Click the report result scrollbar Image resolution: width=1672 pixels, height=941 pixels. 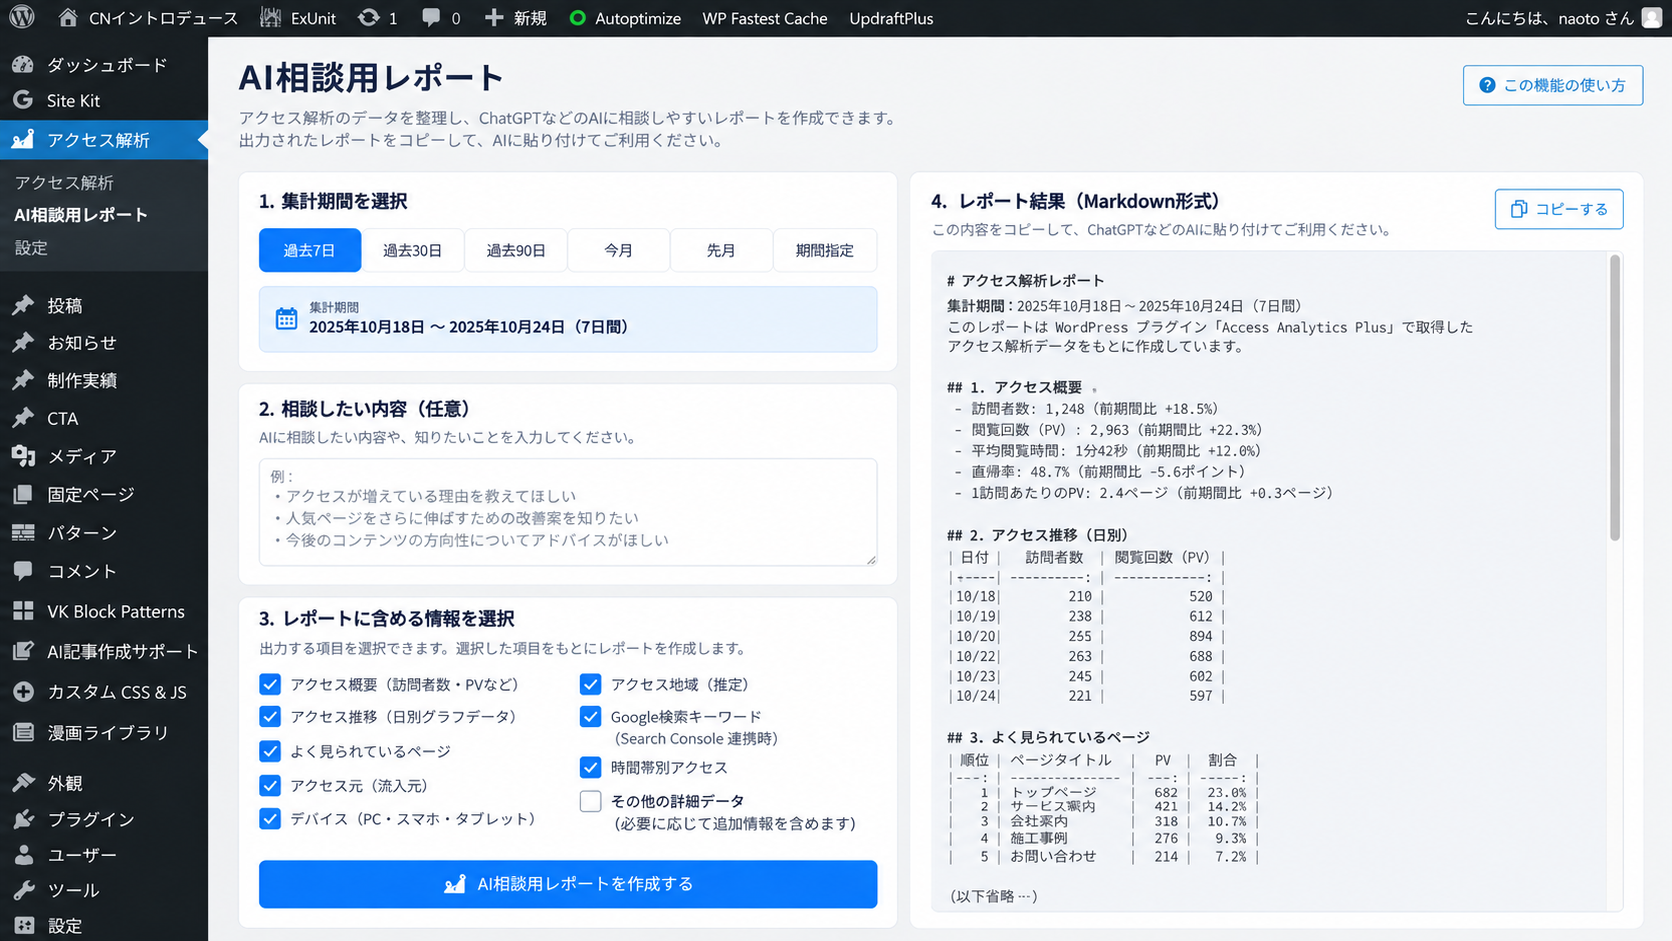(1614, 398)
